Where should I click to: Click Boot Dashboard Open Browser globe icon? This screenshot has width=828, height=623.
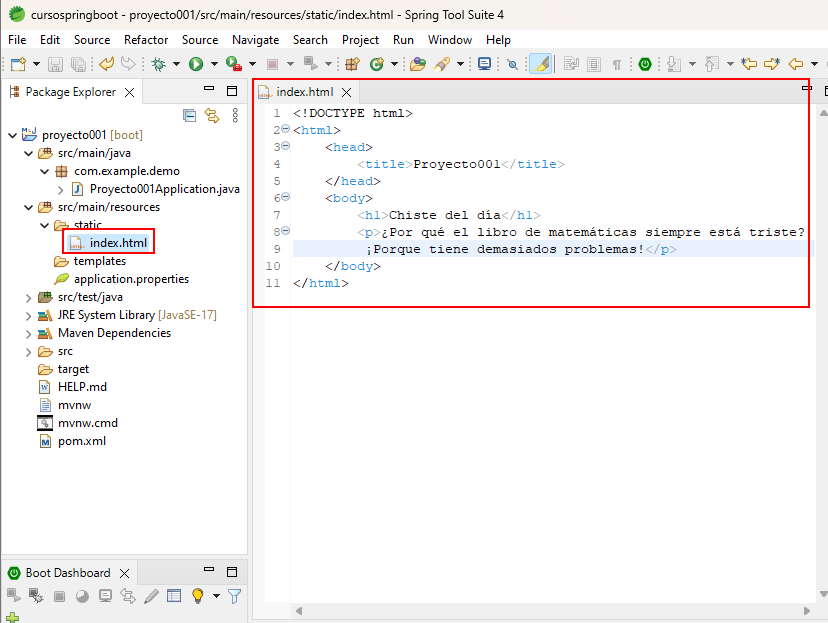(x=82, y=596)
